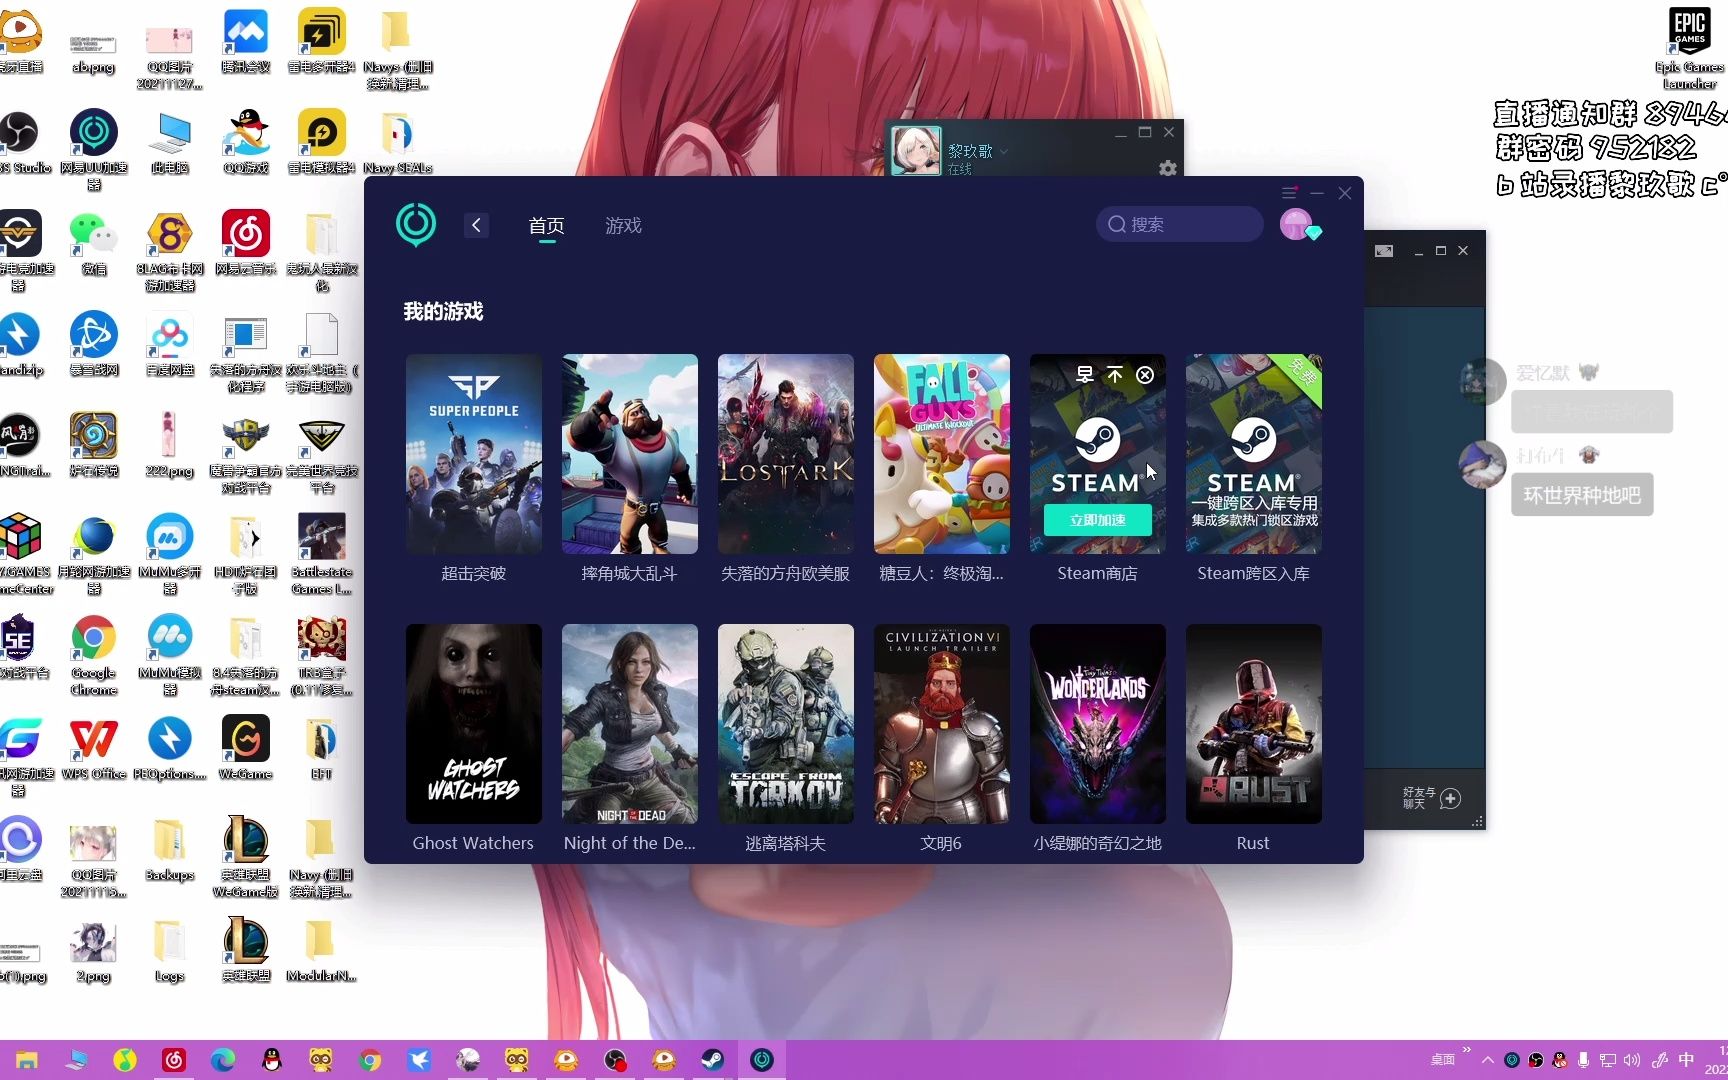Open the Backups folder on desktop
The height and width of the screenshot is (1080, 1728).
[170, 850]
